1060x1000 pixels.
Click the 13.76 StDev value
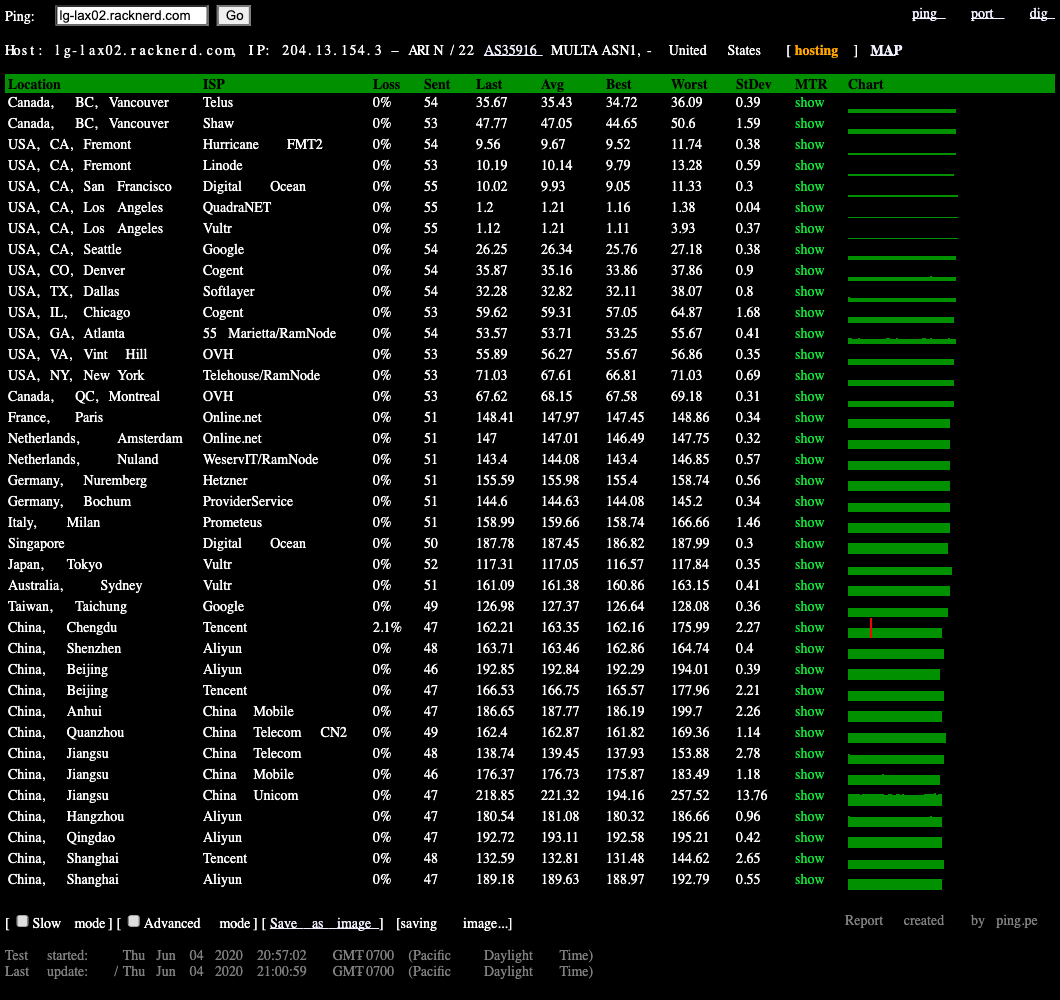[x=751, y=794]
